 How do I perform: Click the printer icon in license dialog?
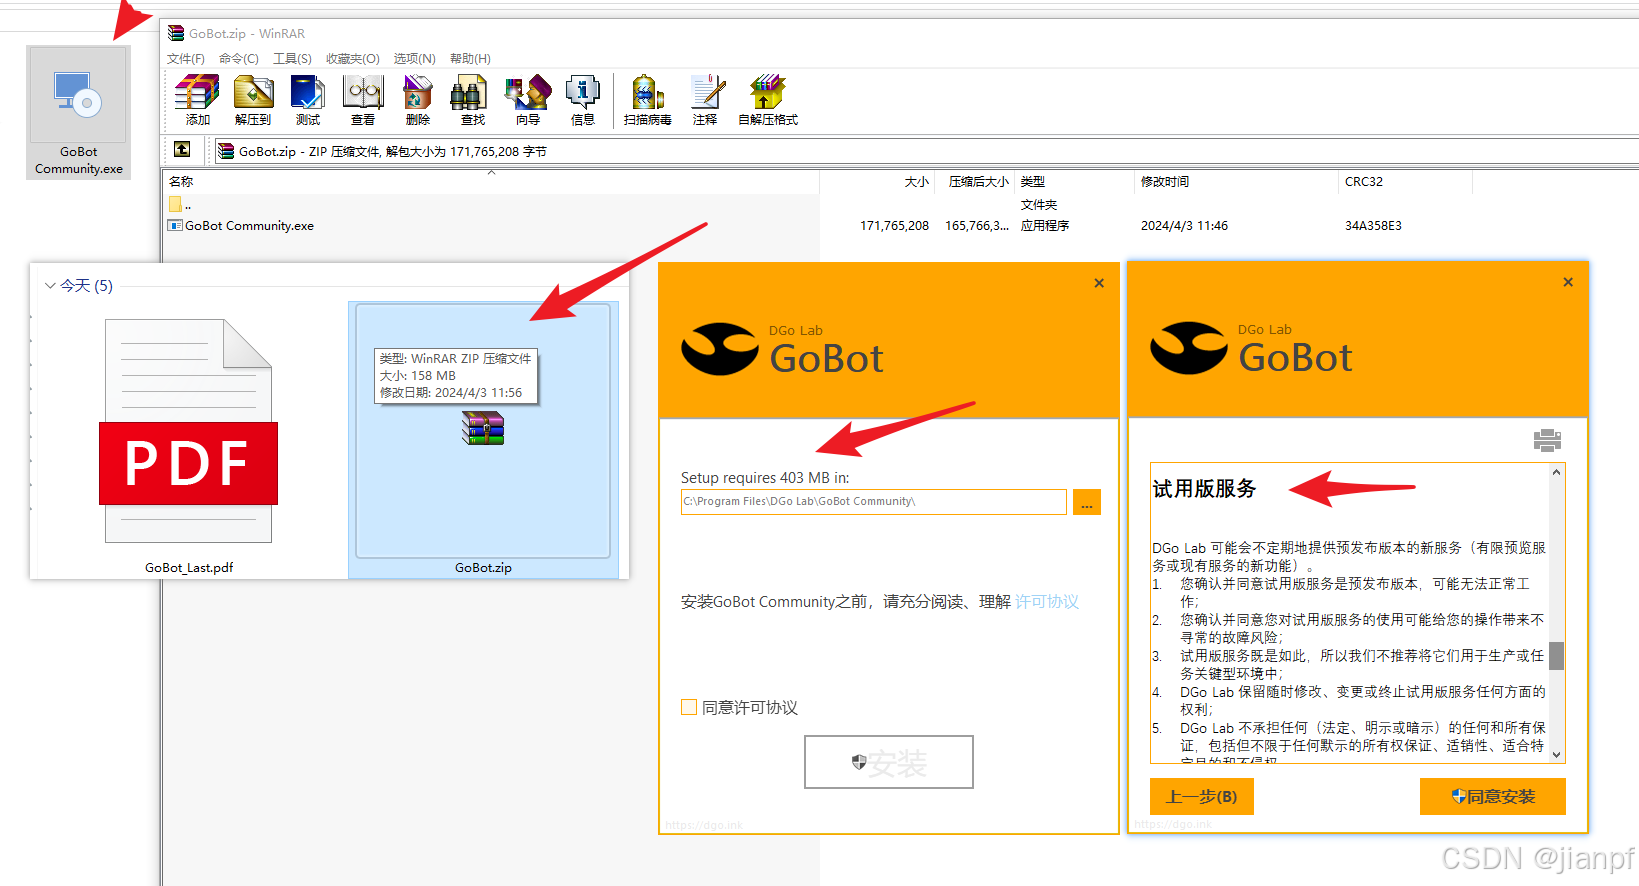pyautogui.click(x=1546, y=440)
